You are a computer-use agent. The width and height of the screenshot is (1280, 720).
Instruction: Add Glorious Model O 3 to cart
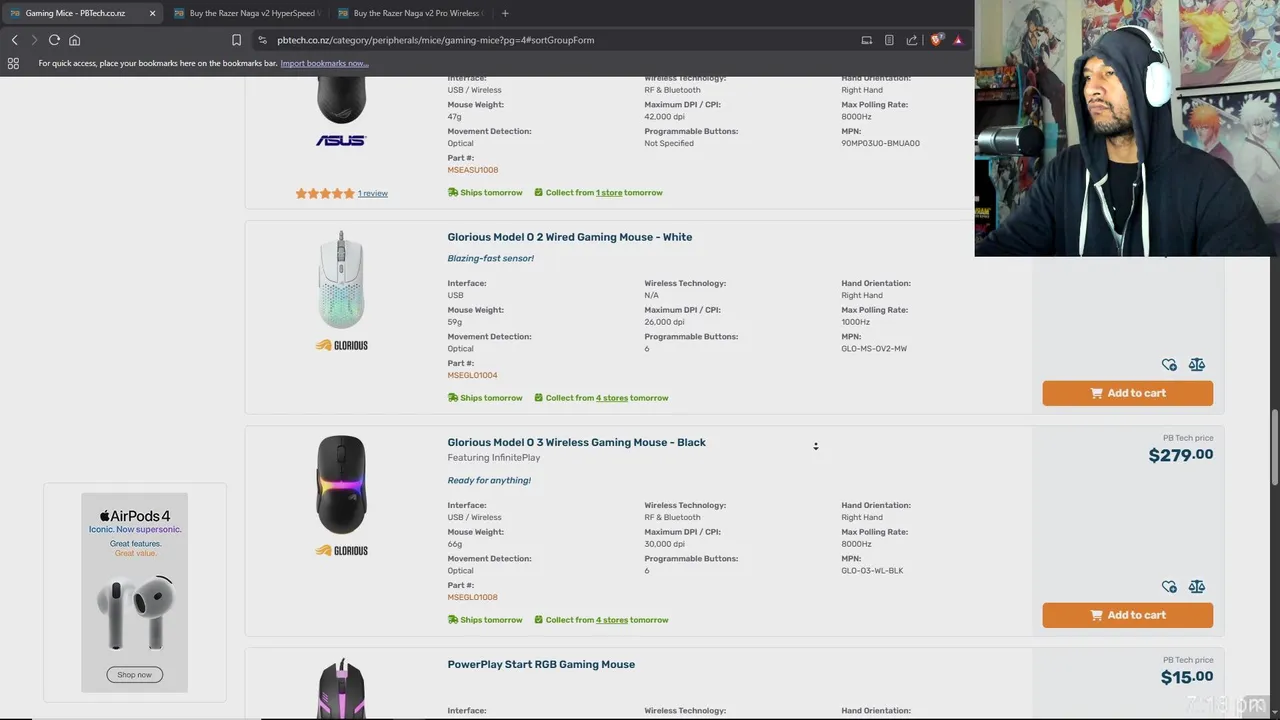(x=1128, y=615)
